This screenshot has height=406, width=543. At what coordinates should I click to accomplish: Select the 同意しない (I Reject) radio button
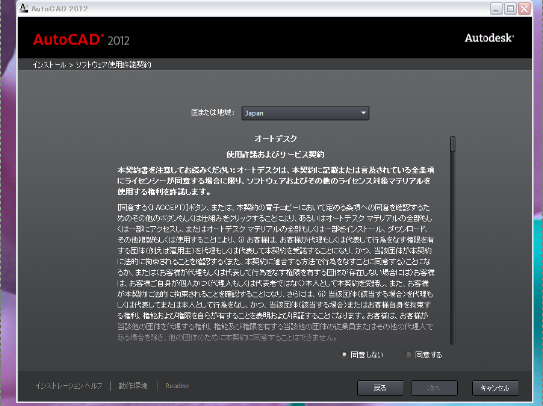344,355
